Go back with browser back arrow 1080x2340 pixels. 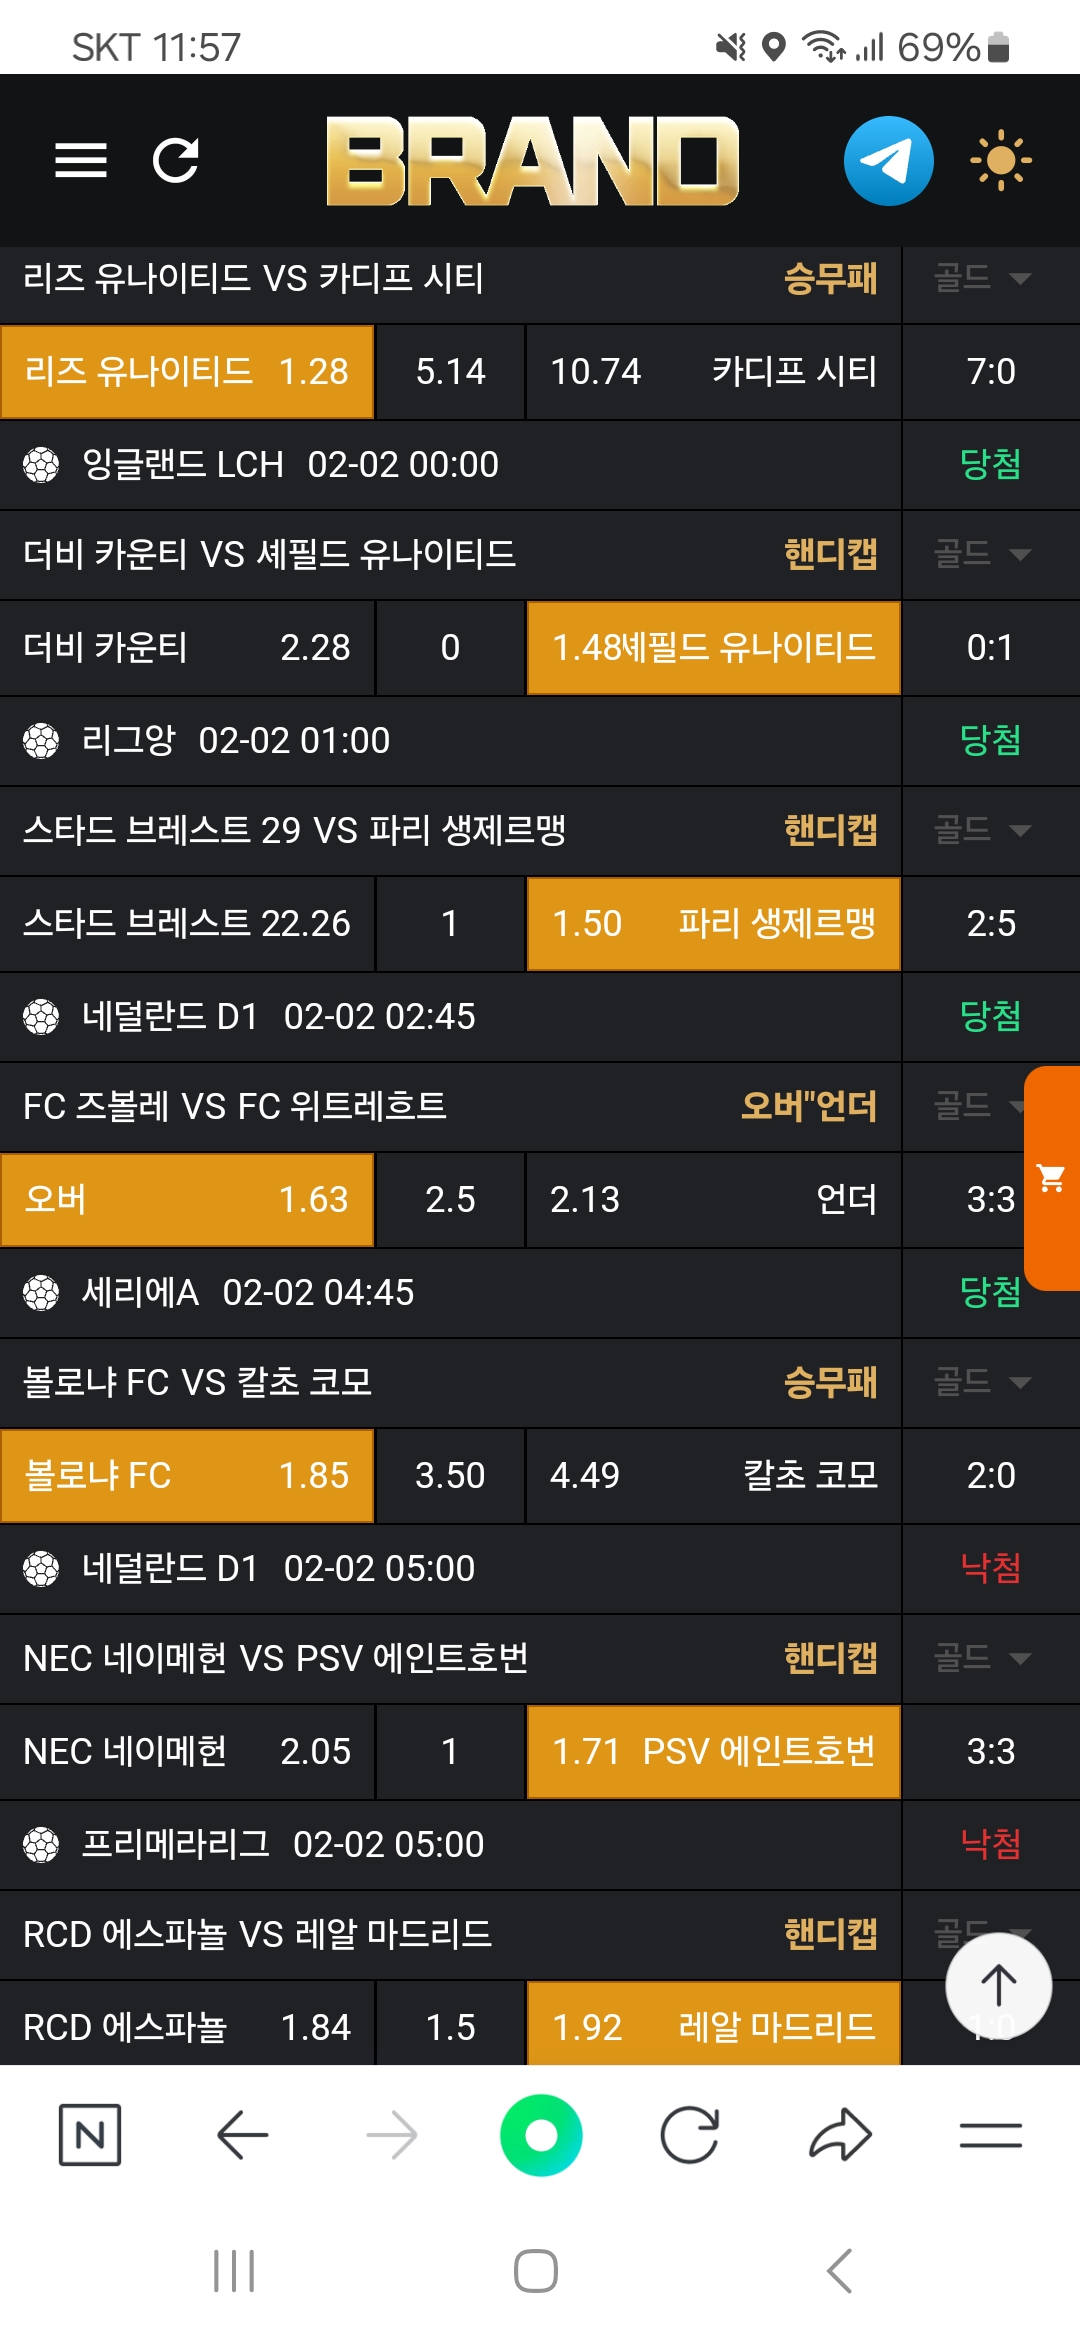click(242, 2135)
